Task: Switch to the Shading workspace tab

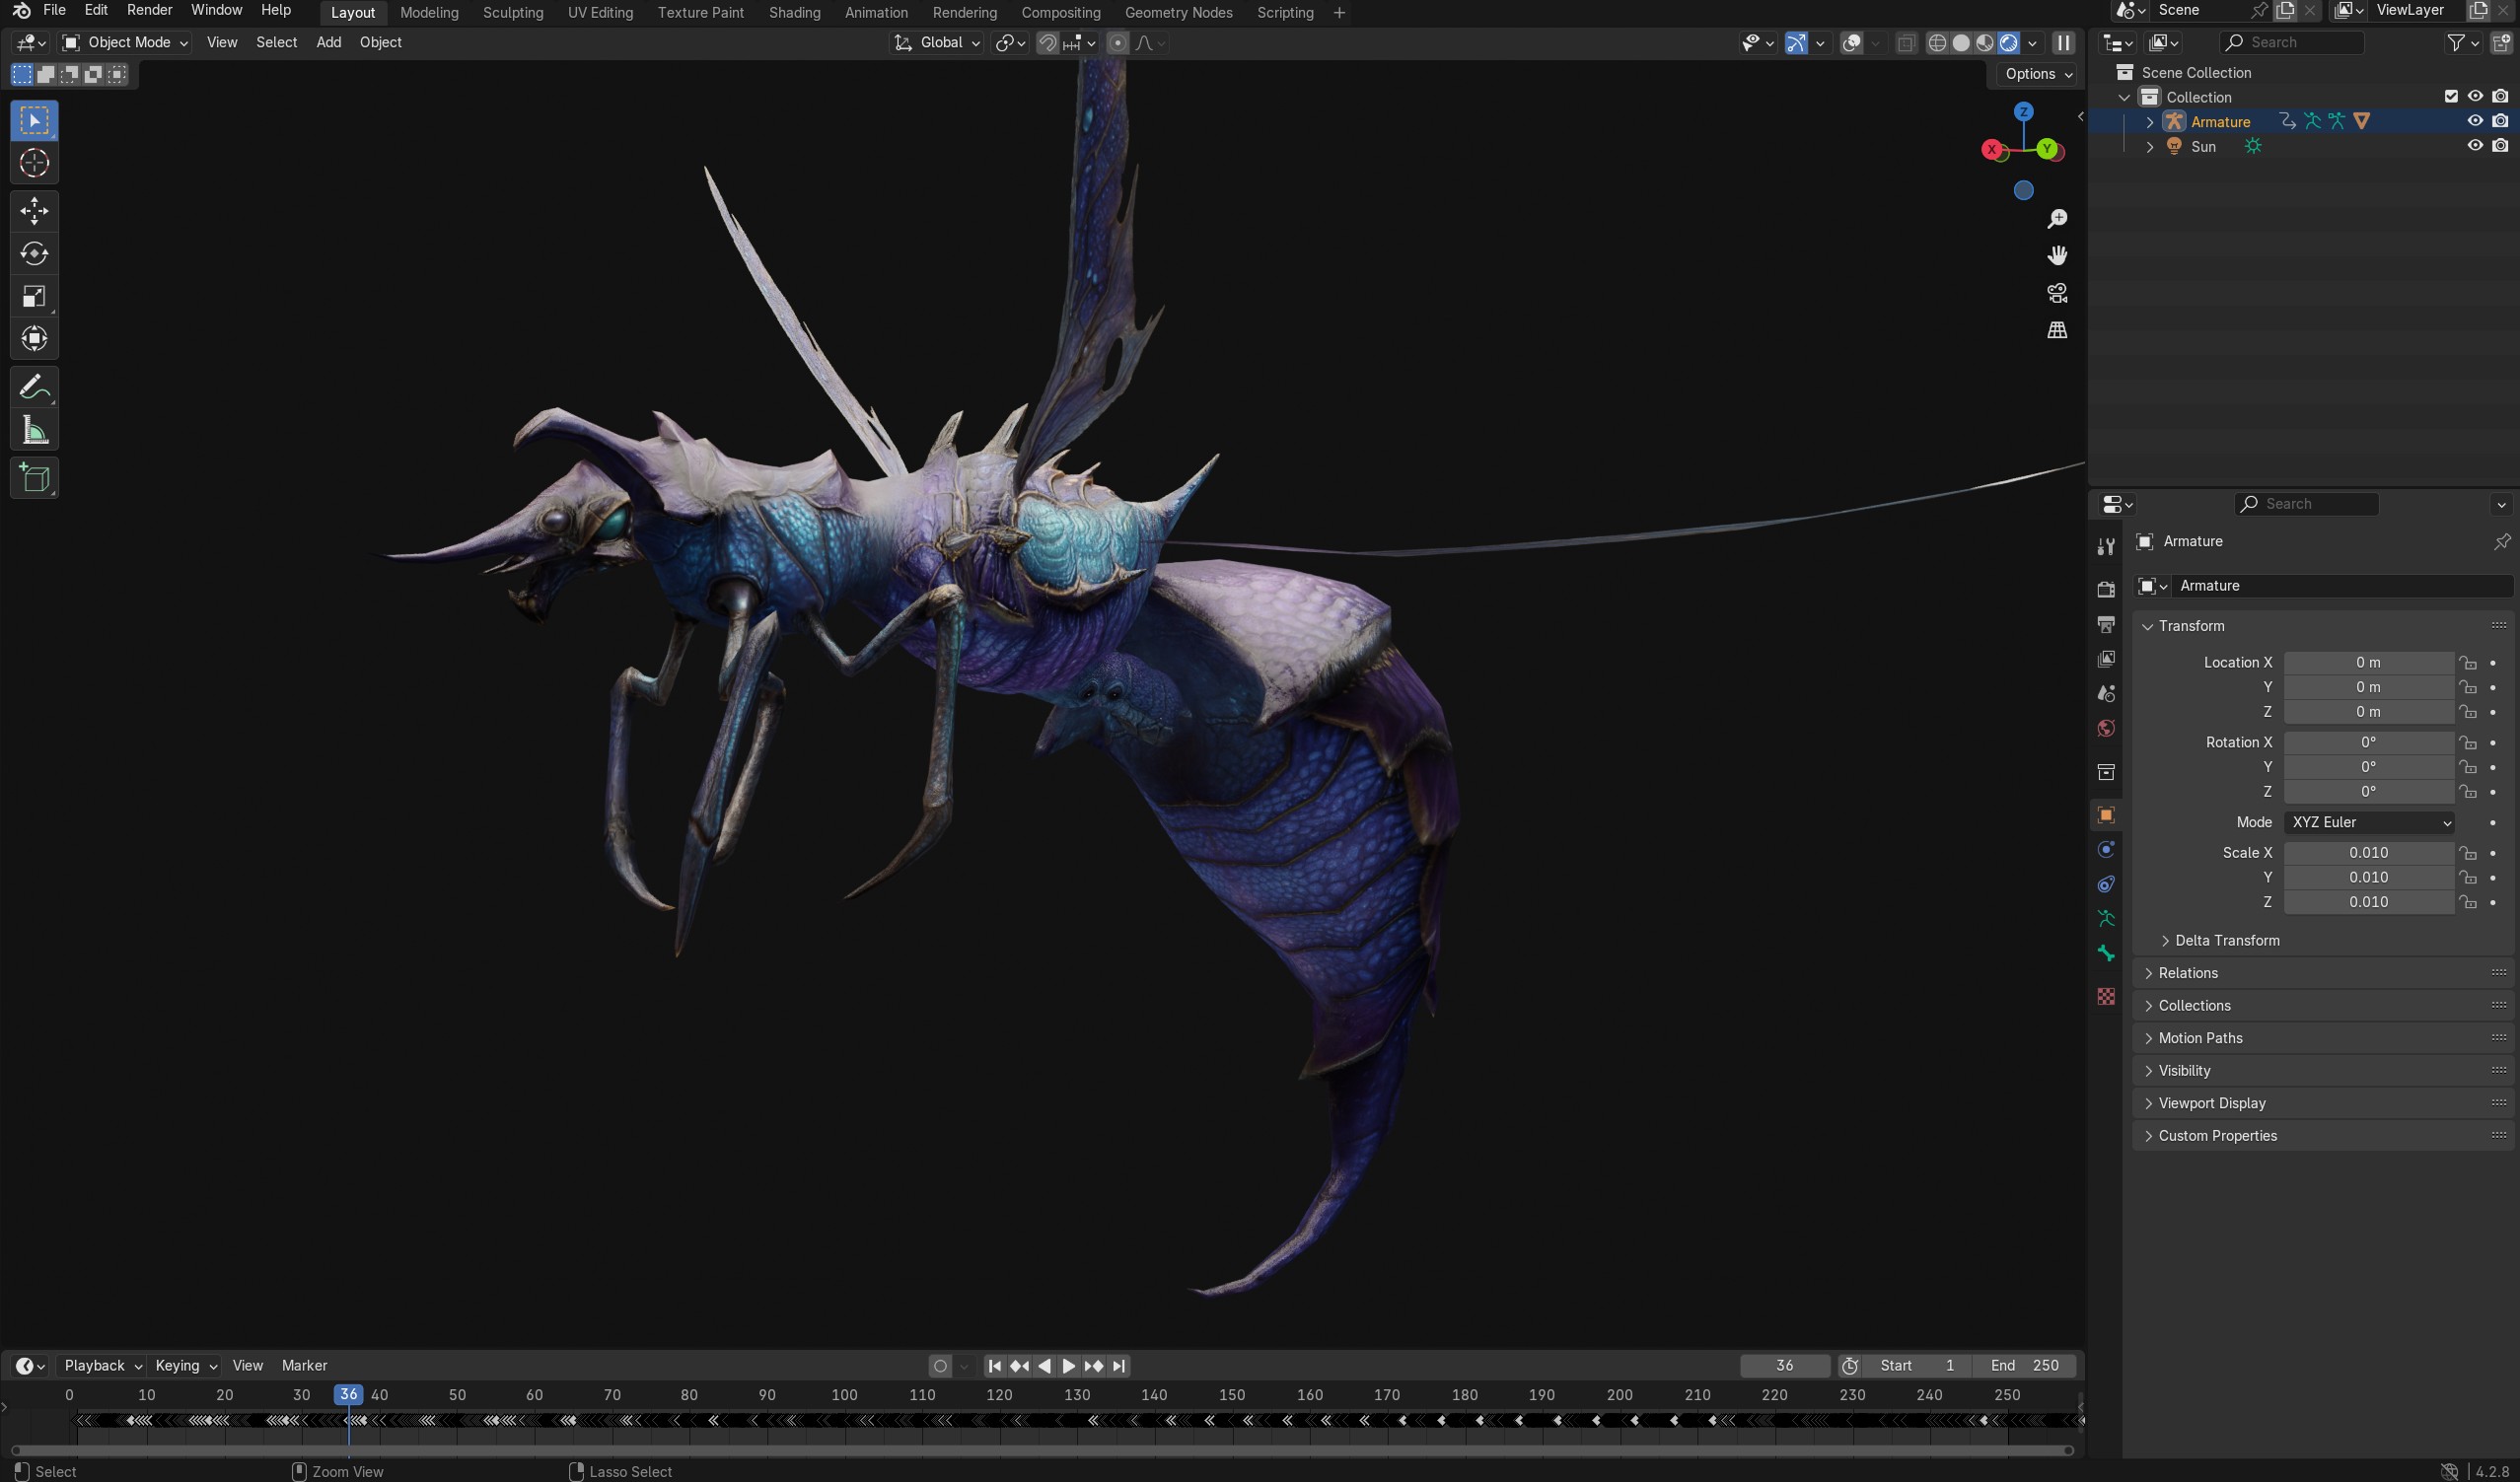Action: tap(794, 13)
